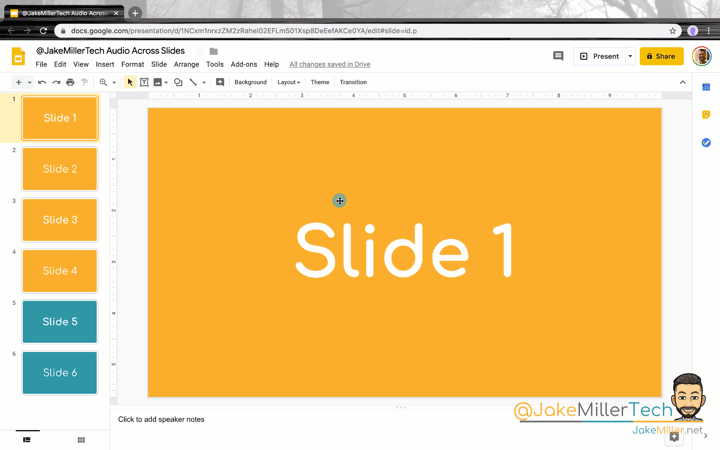
Task: Open the Edit menu
Action: pyautogui.click(x=60, y=64)
